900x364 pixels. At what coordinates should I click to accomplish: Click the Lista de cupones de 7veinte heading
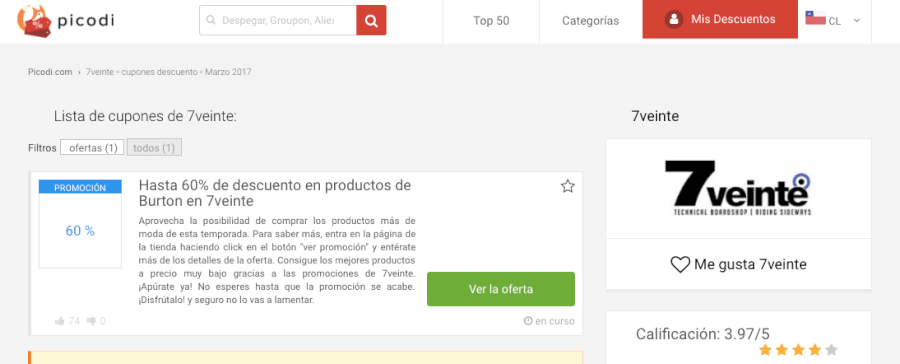[x=145, y=116]
